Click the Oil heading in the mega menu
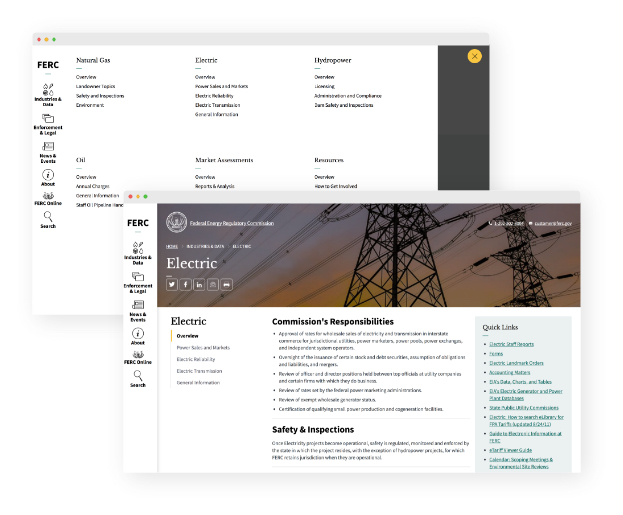Viewport: 623px width, 515px height. [x=81, y=160]
